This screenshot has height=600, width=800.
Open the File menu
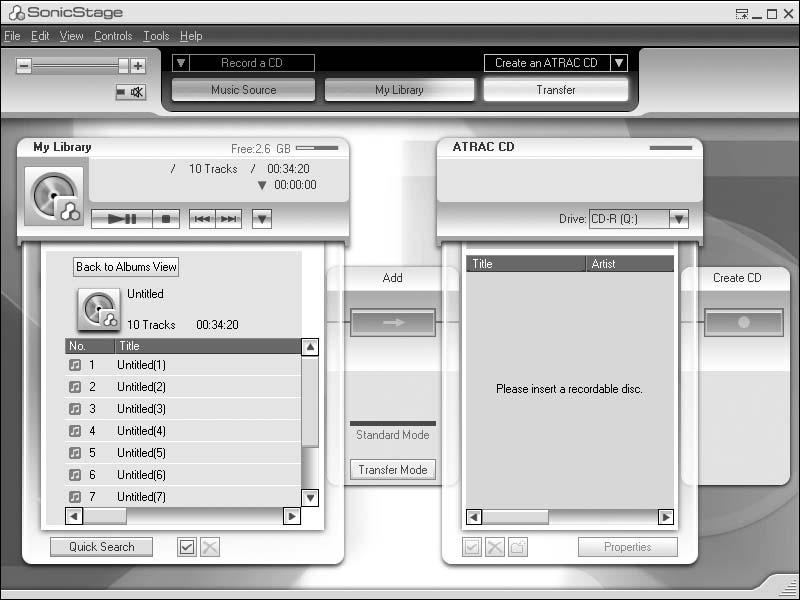[12, 36]
